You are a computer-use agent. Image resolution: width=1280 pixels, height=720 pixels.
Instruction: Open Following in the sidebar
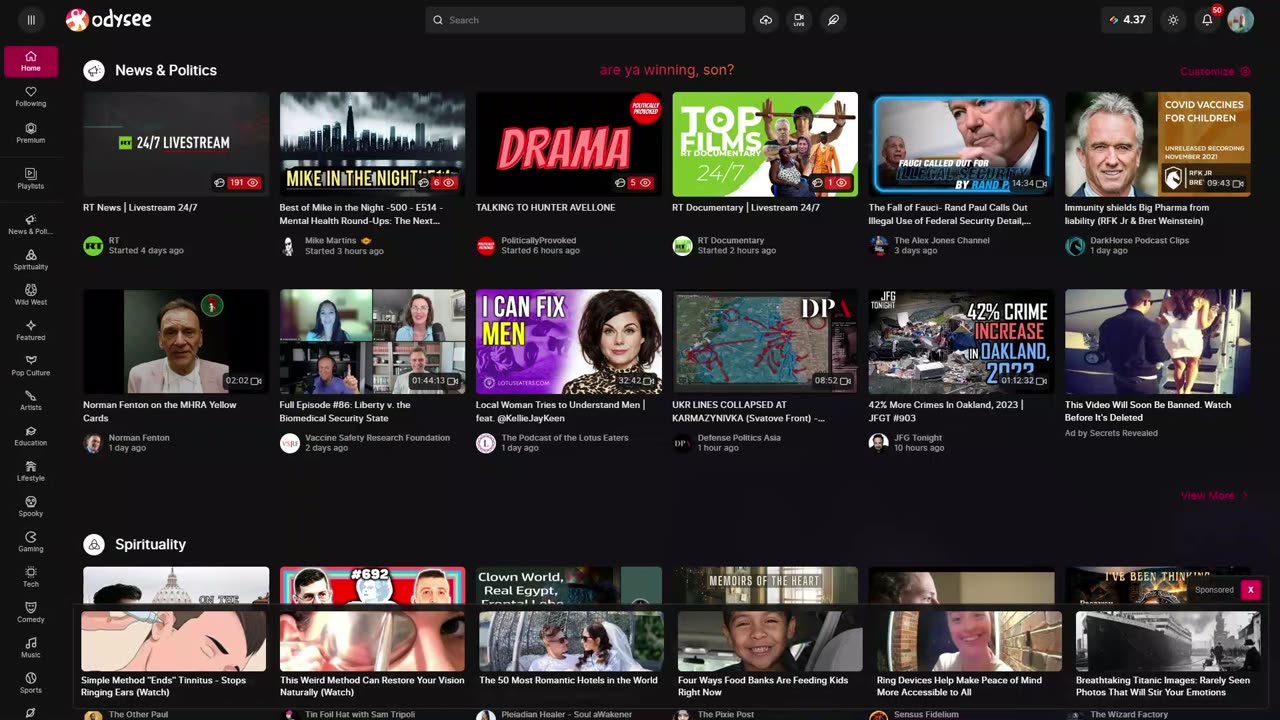pos(31,97)
